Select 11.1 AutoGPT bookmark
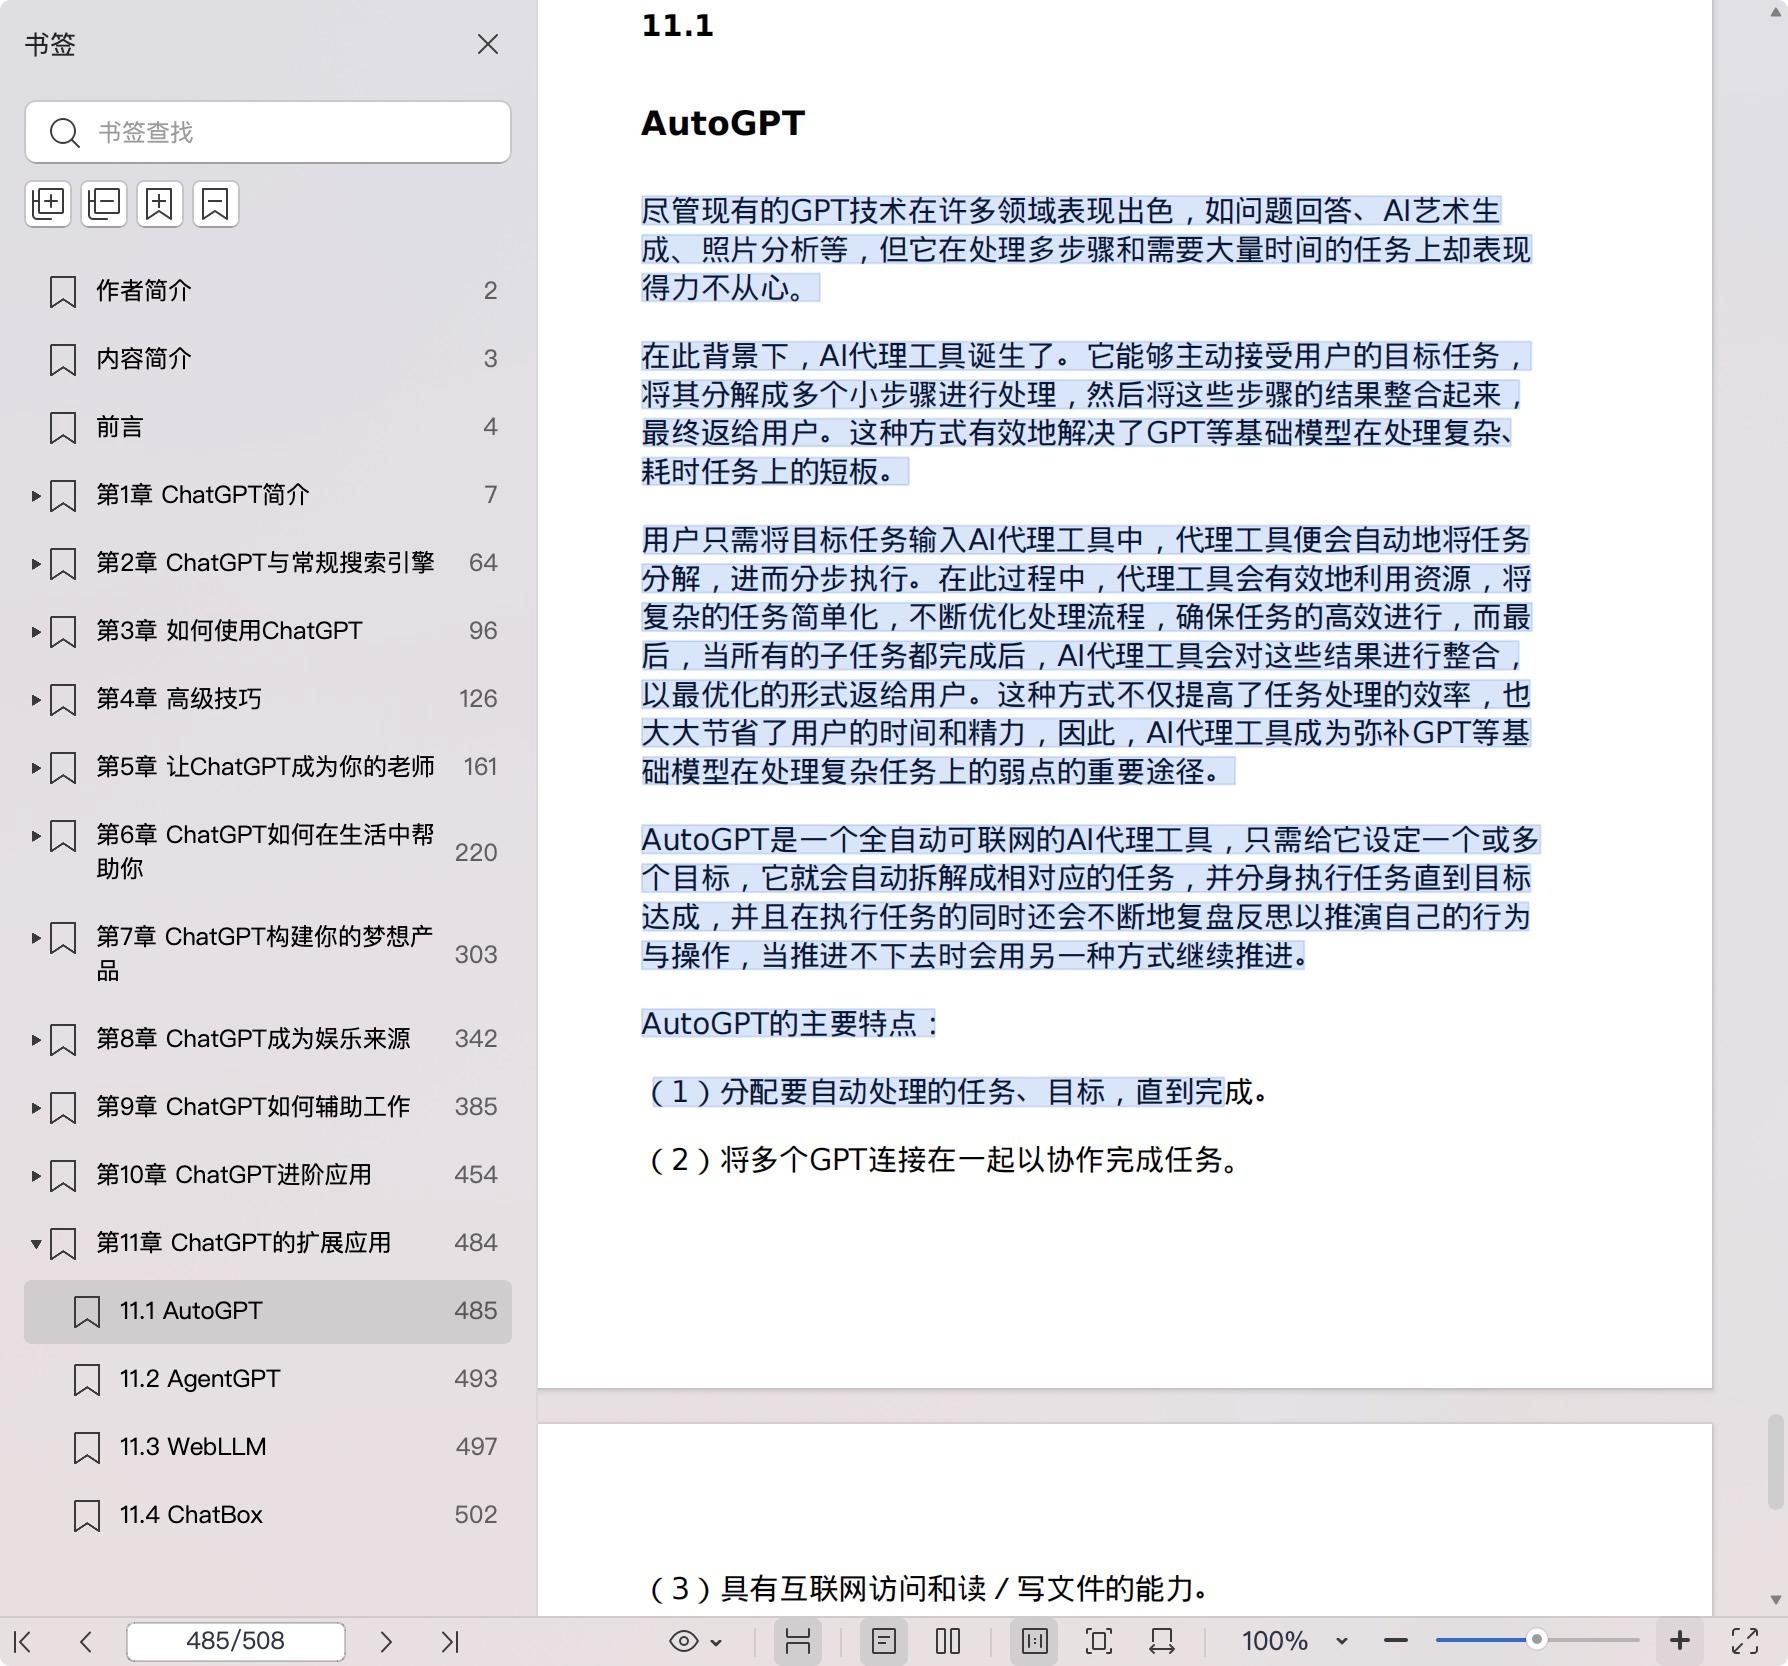The height and width of the screenshot is (1666, 1788). (268, 1311)
